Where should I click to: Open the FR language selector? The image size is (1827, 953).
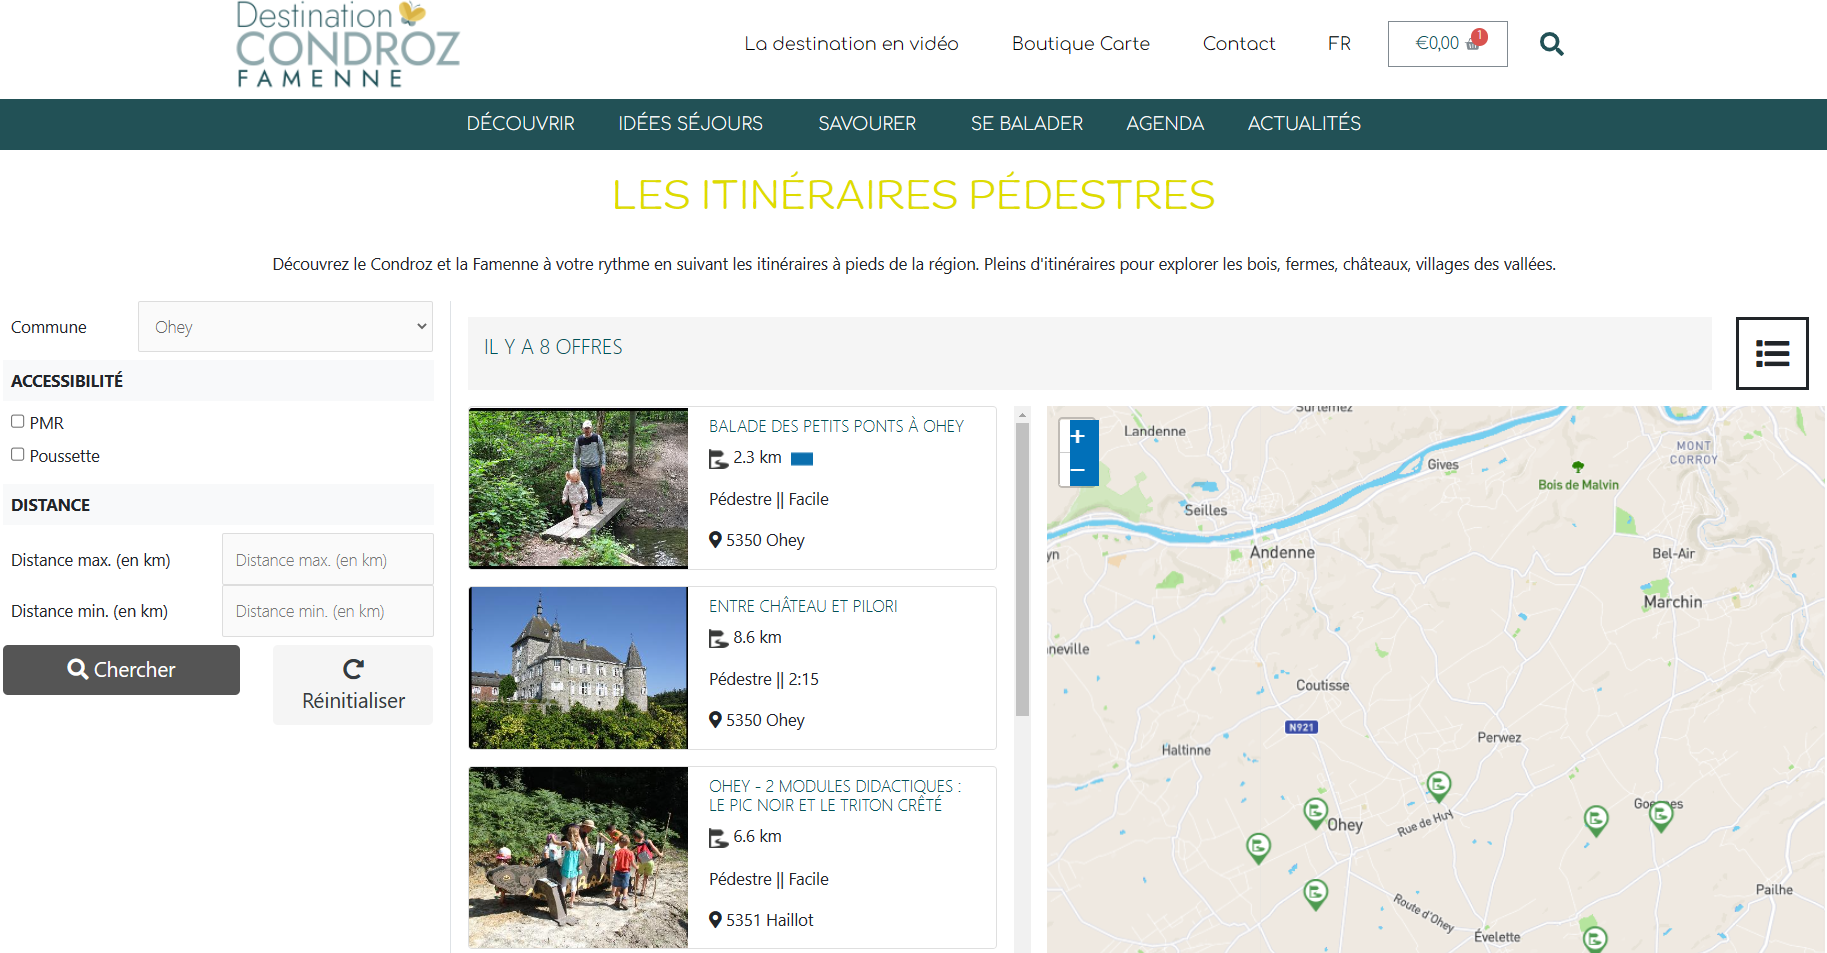tap(1339, 44)
